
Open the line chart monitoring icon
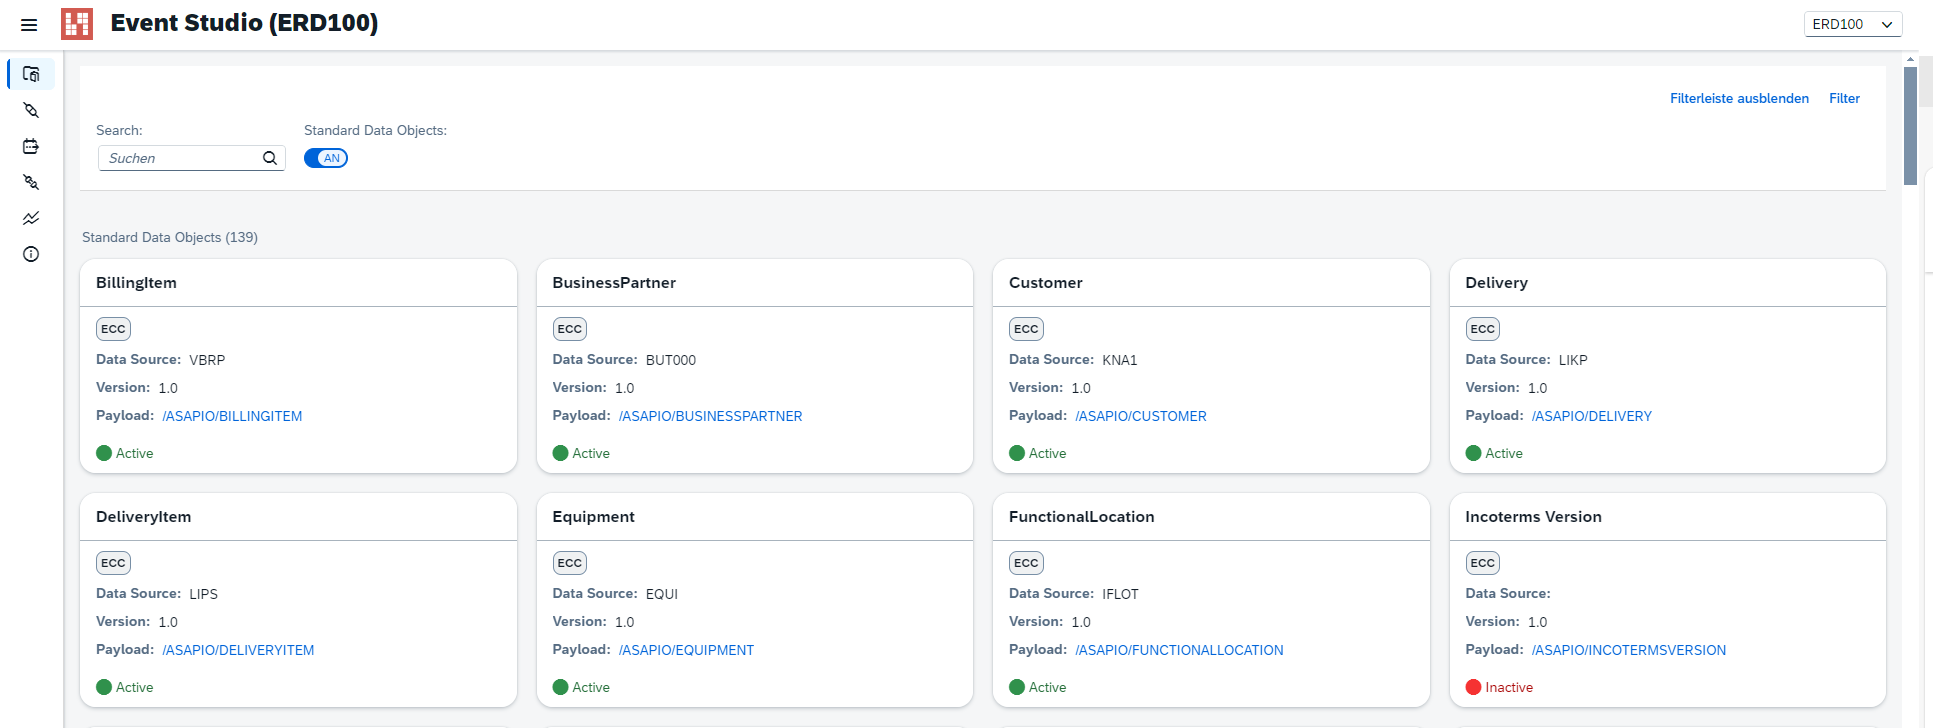click(31, 218)
